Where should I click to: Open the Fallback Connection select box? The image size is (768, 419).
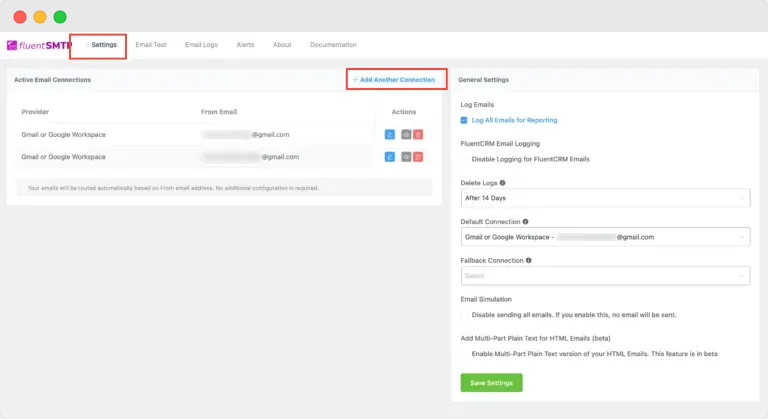pos(604,276)
